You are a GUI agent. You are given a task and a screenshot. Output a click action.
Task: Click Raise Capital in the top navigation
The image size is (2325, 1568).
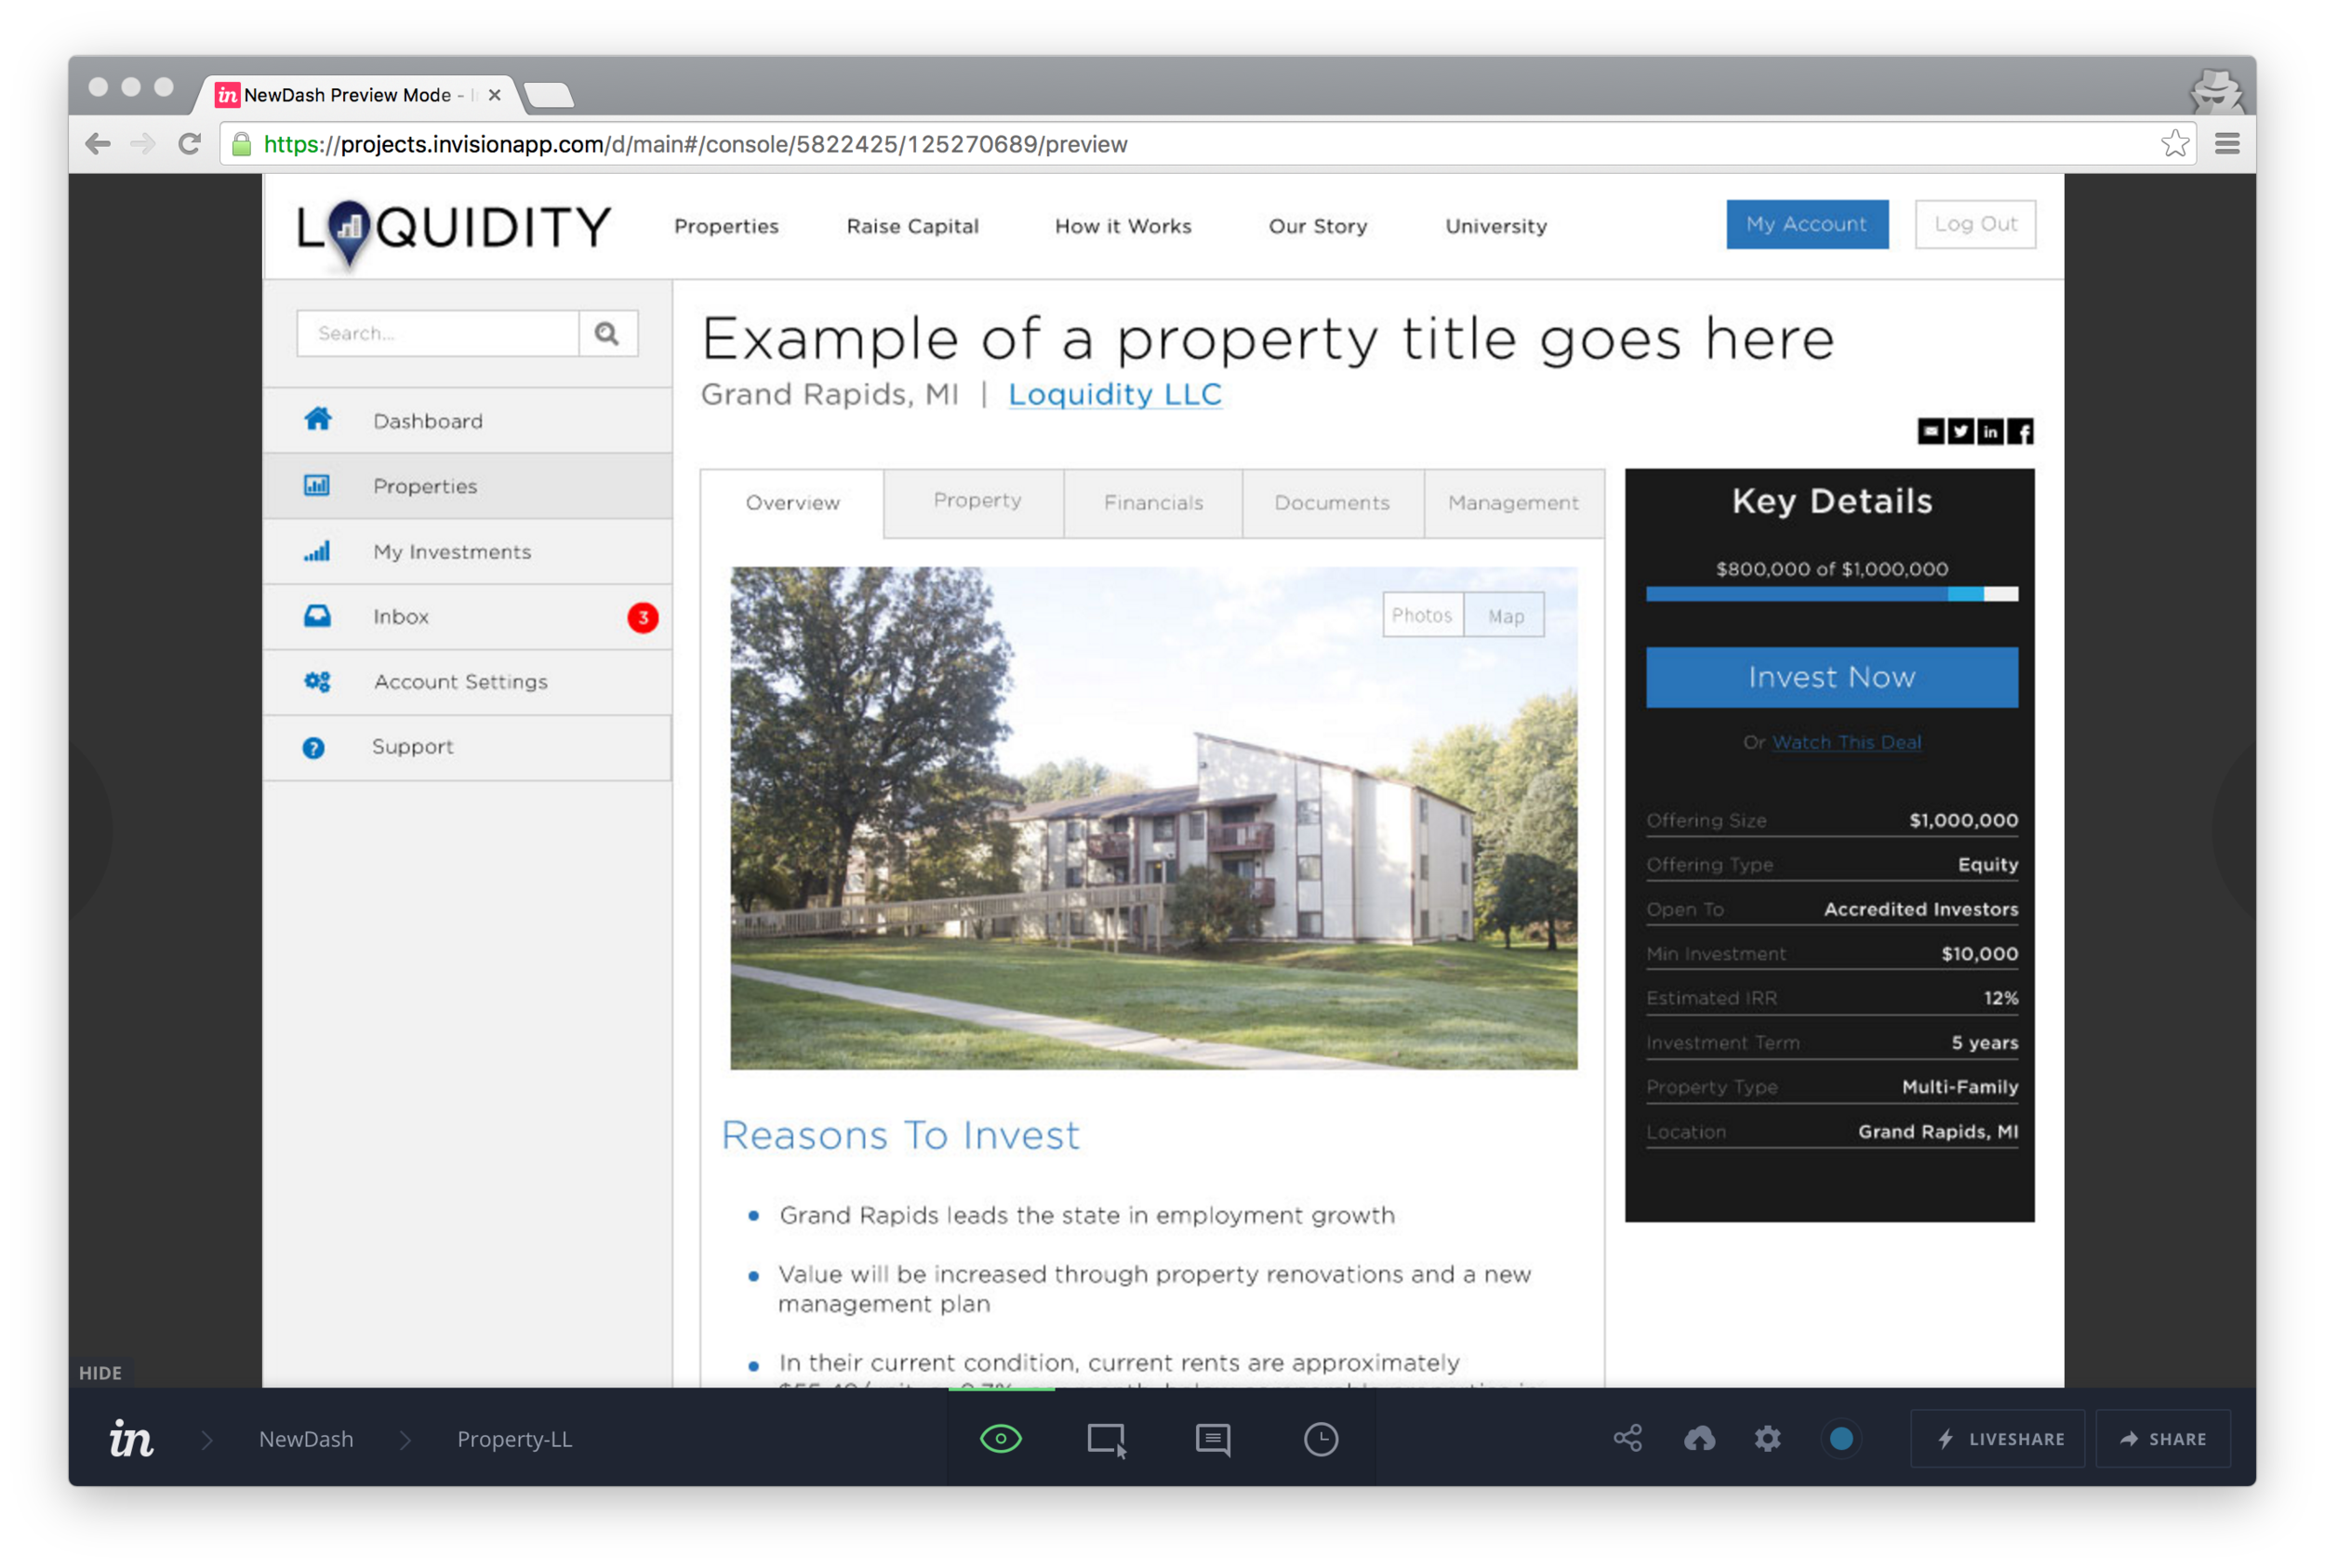click(912, 226)
